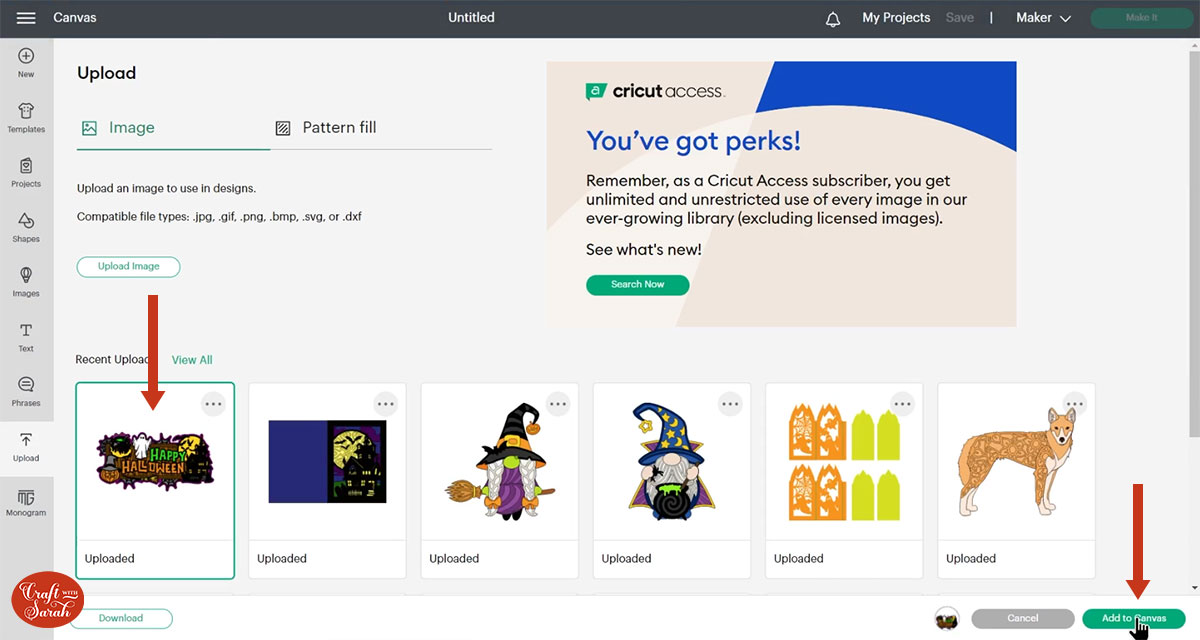Image resolution: width=1200 pixels, height=640 pixels.
Task: Open the Templates panel
Action: 26,117
